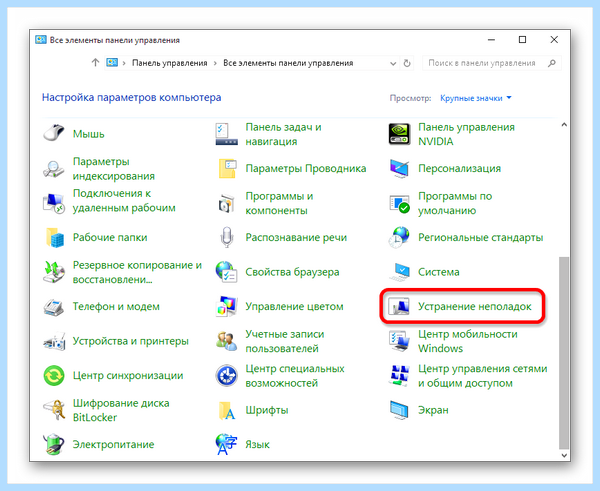Screen dimensions: 600x491
Task: Click the Электропитание text link
Action: click(114, 444)
